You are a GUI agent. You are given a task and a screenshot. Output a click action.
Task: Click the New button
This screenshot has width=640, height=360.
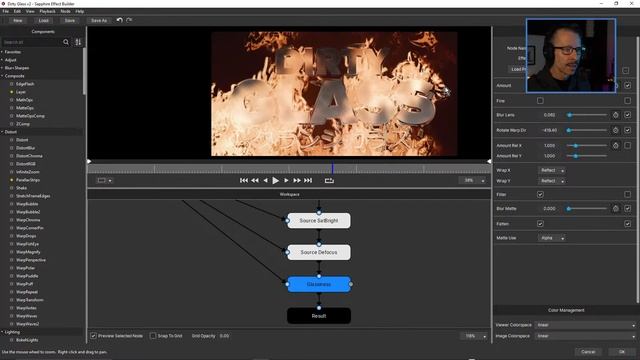[x=18, y=20]
